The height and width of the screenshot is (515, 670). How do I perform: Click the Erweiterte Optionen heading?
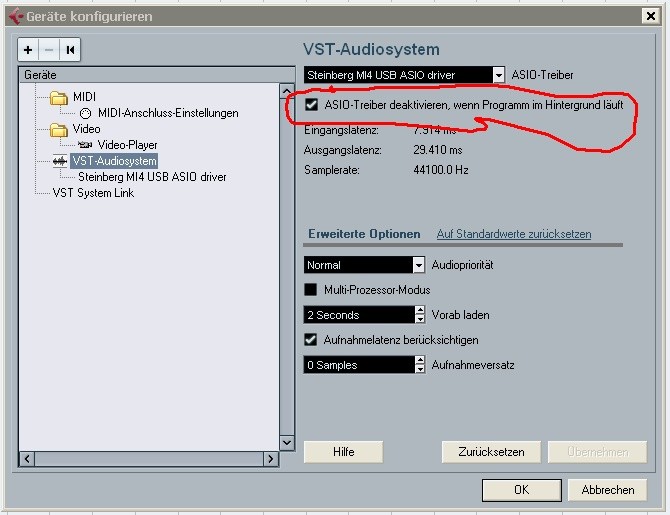click(364, 234)
